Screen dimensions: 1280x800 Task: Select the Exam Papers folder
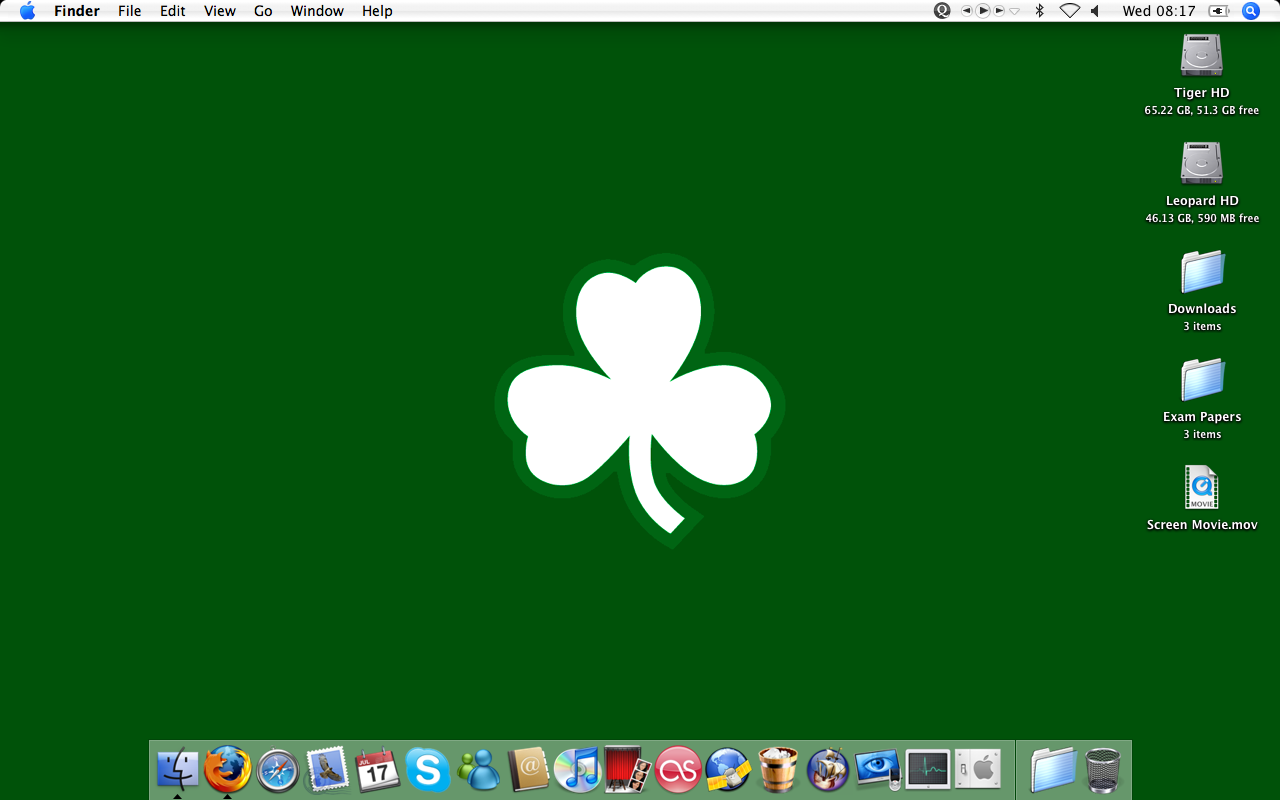(1202, 380)
